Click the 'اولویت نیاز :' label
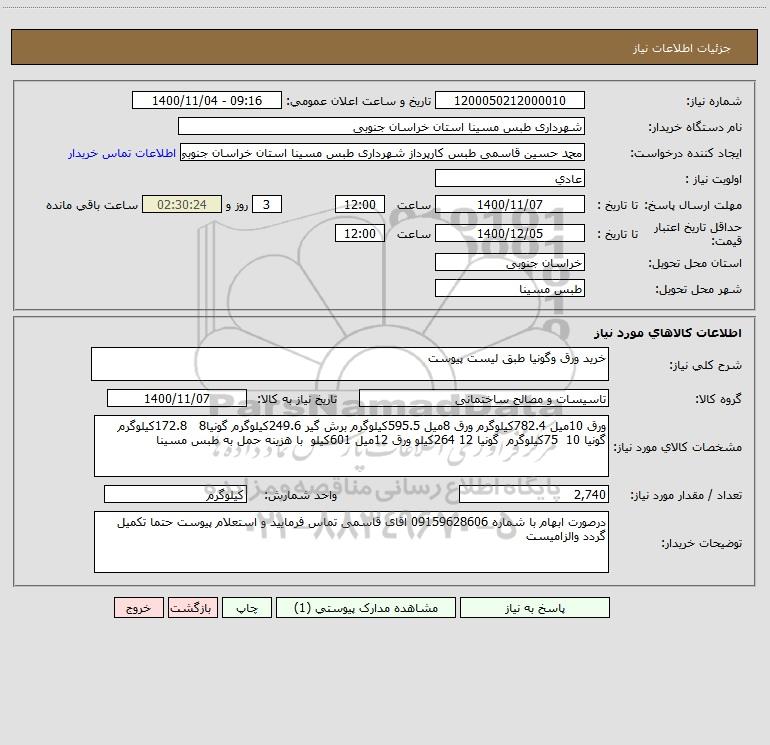Screen dimensions: 770x745 713,180
